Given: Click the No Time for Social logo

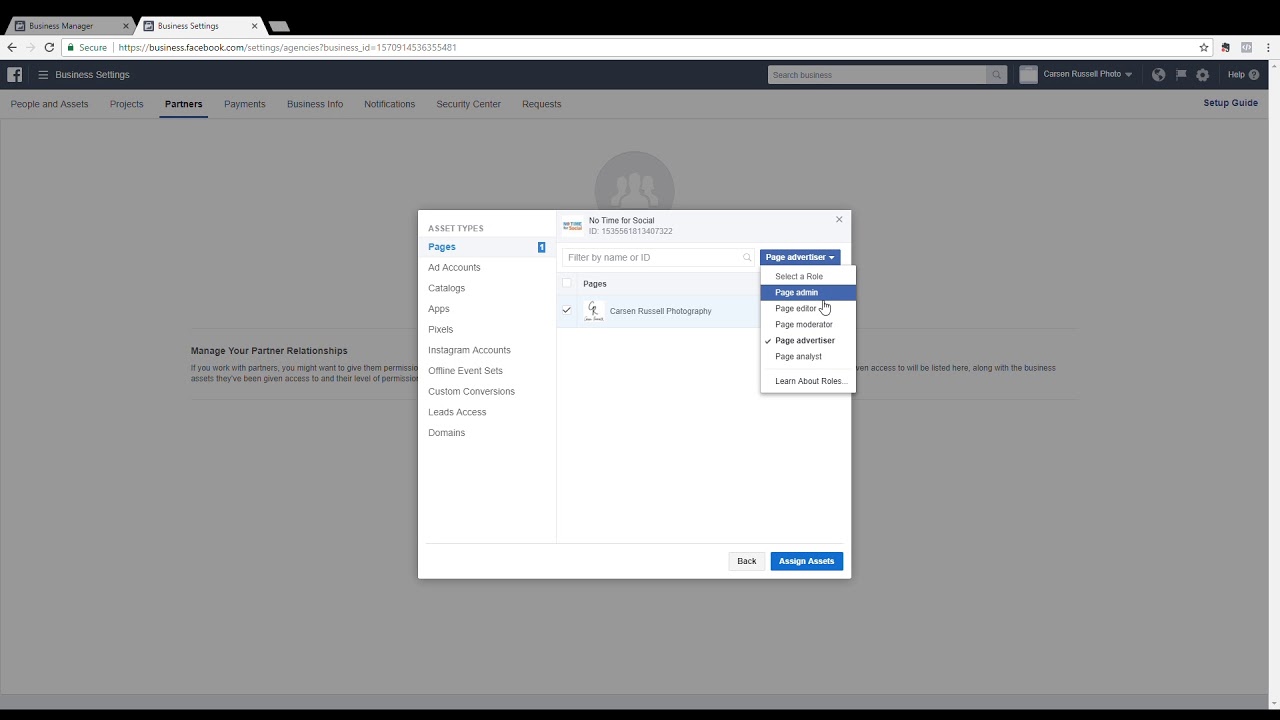Looking at the screenshot, I should (572, 226).
